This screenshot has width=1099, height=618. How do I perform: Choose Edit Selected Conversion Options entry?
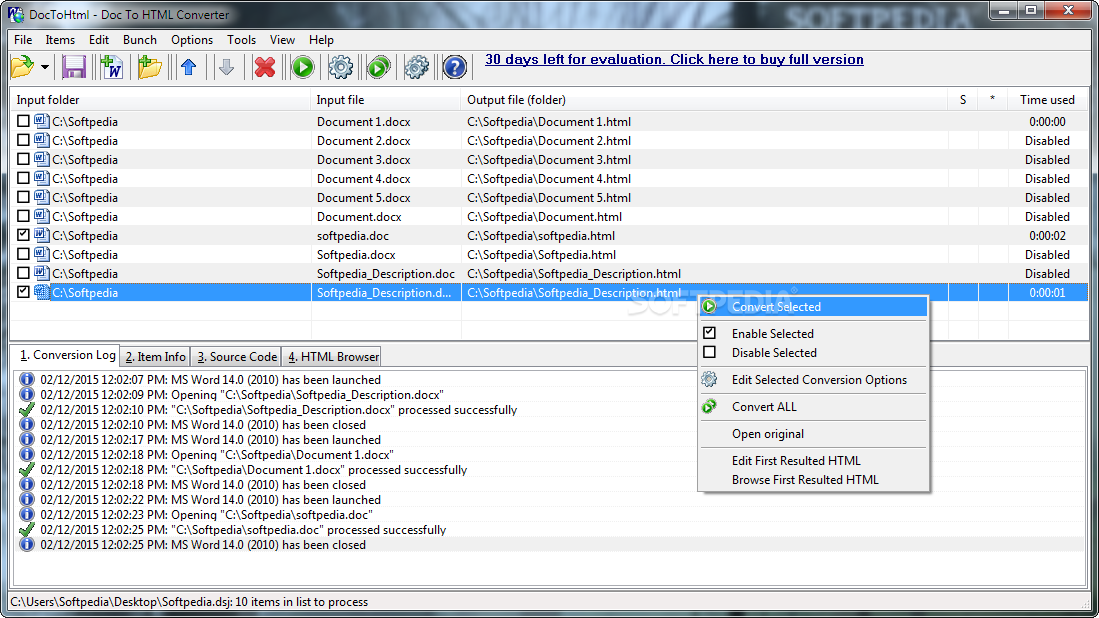[x=813, y=380]
